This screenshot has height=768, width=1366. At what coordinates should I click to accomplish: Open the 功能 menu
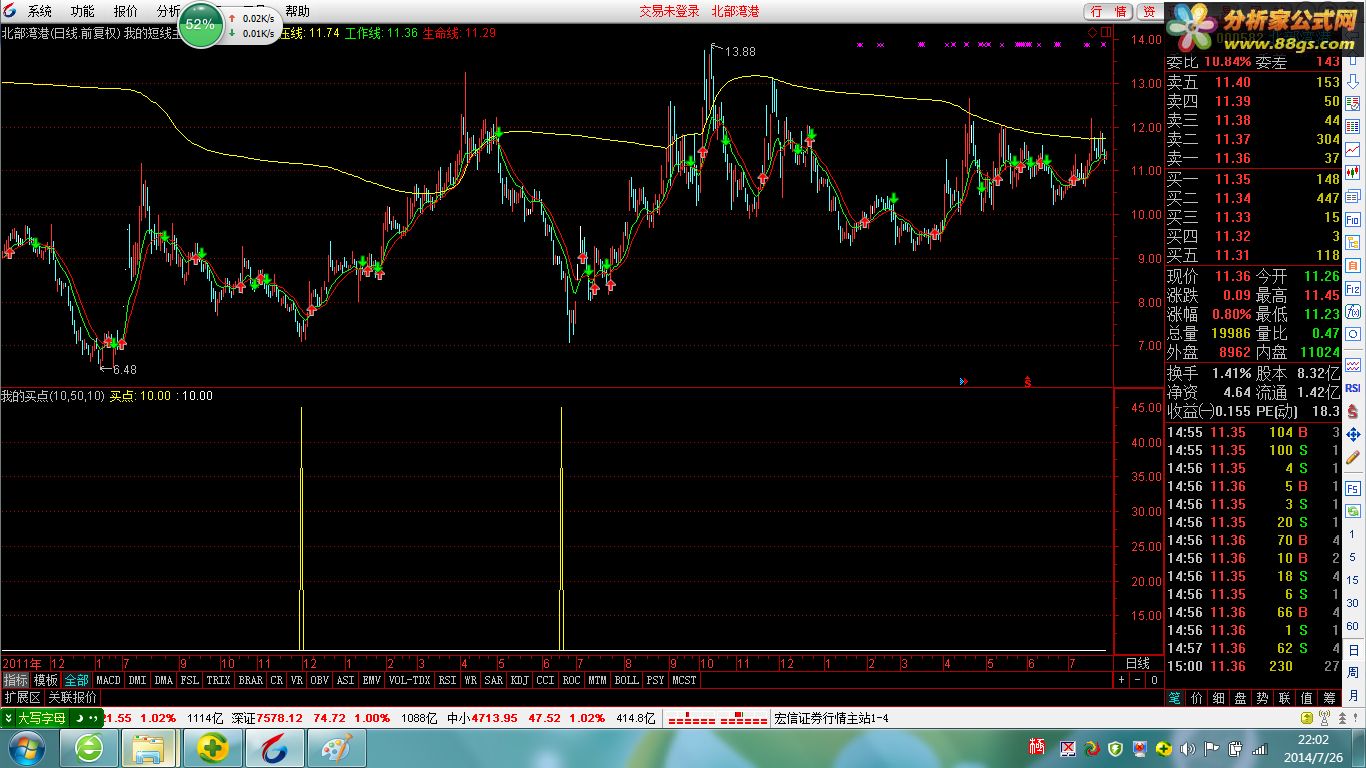[x=83, y=11]
